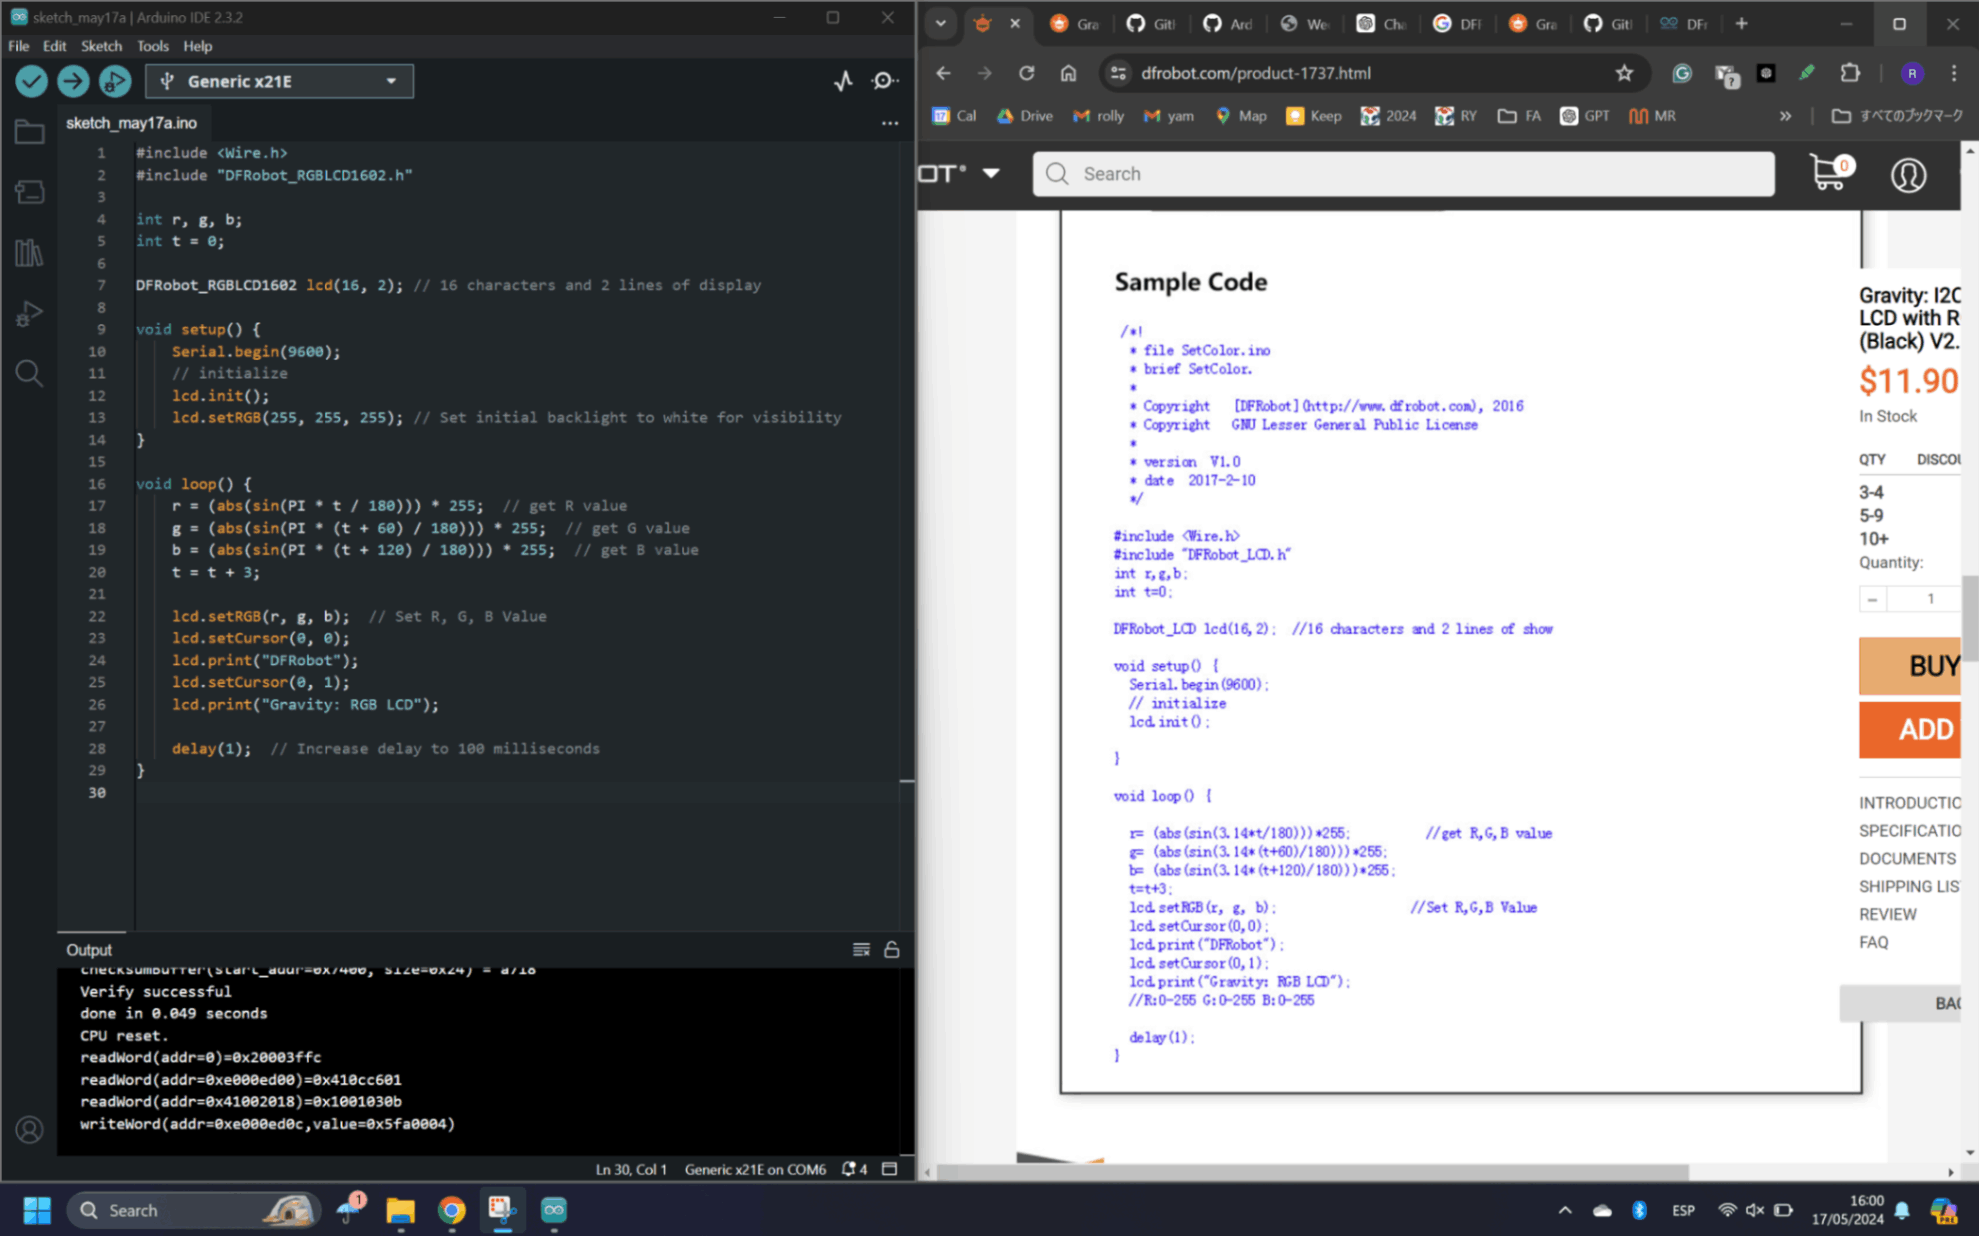Expand the Generic x21E board selector
The image size is (1979, 1236).
click(279, 81)
